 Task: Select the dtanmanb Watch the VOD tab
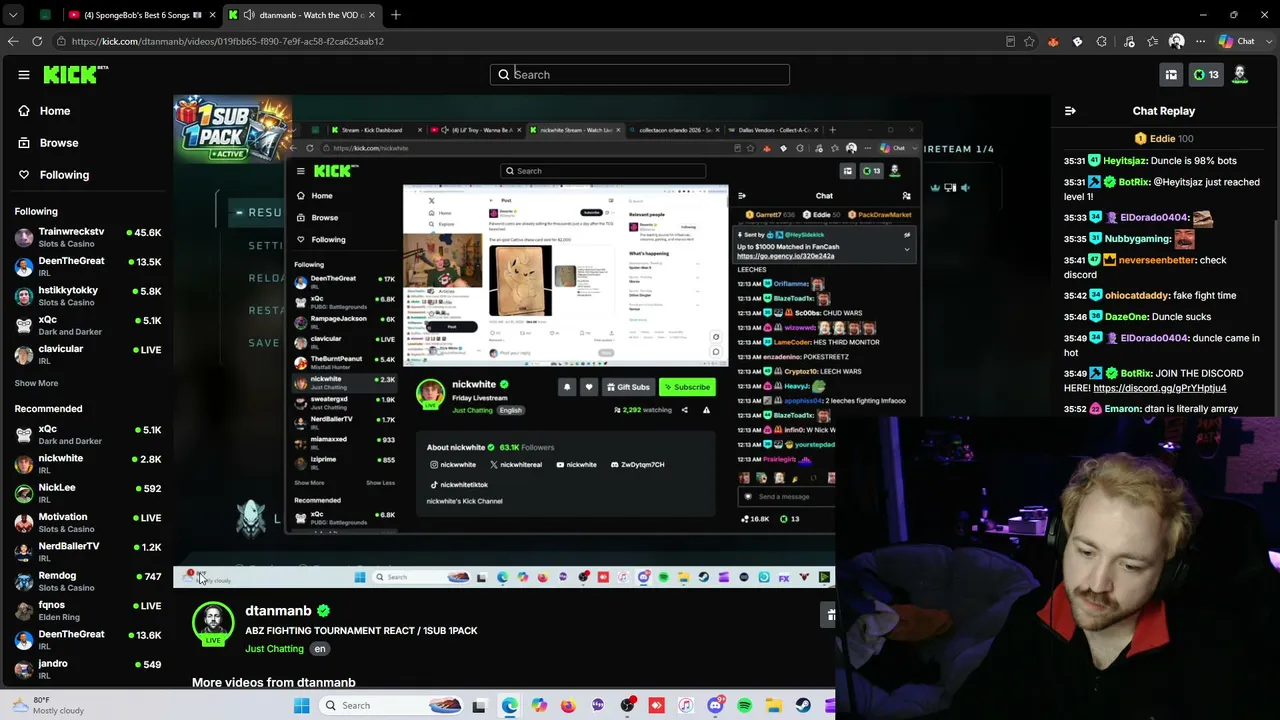coord(300,15)
